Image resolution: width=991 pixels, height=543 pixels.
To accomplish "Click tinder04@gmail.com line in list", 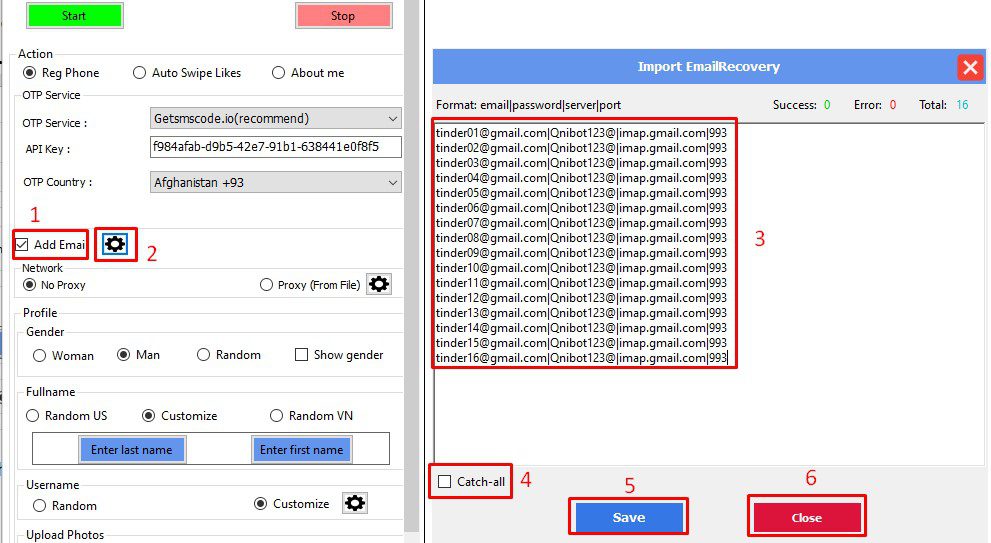I will [x=581, y=178].
